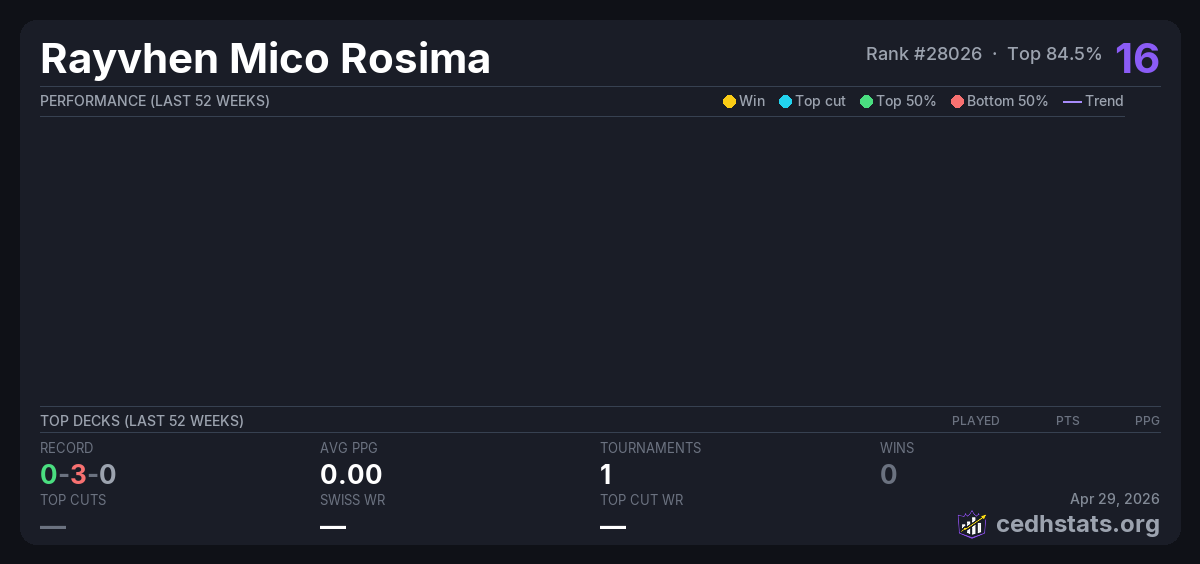This screenshot has height=564, width=1200.
Task: Click the cyan Top cut legend dot
Action: [785, 101]
